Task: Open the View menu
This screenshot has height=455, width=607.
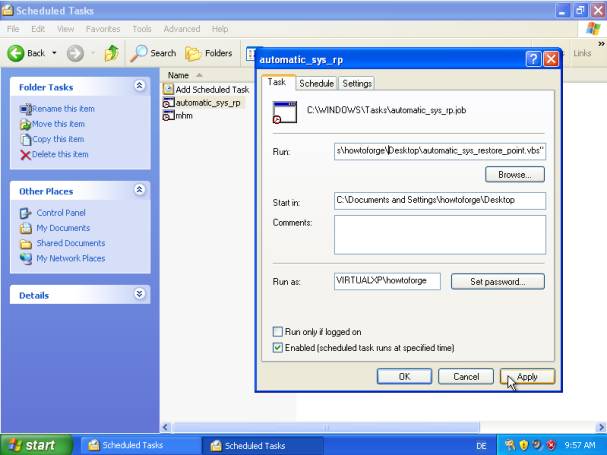Action: [x=65, y=29]
